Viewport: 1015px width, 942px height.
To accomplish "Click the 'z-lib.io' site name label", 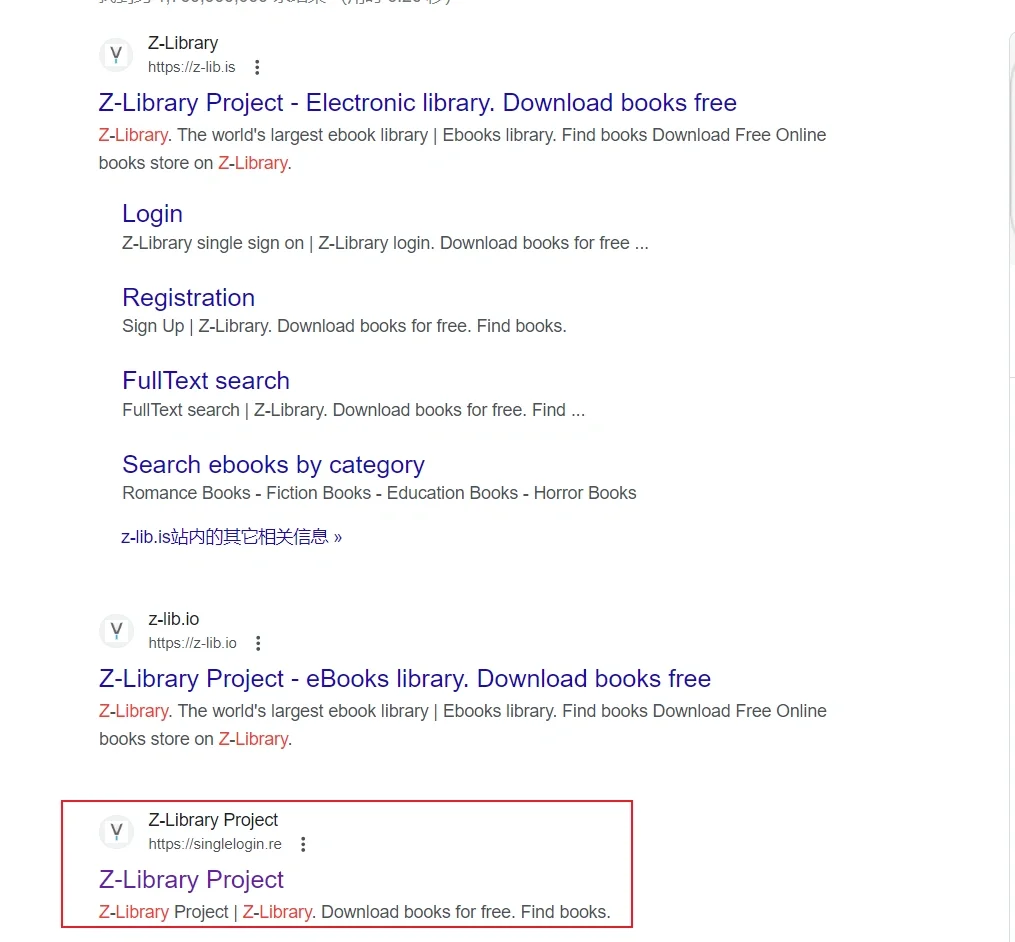I will tap(173, 619).
